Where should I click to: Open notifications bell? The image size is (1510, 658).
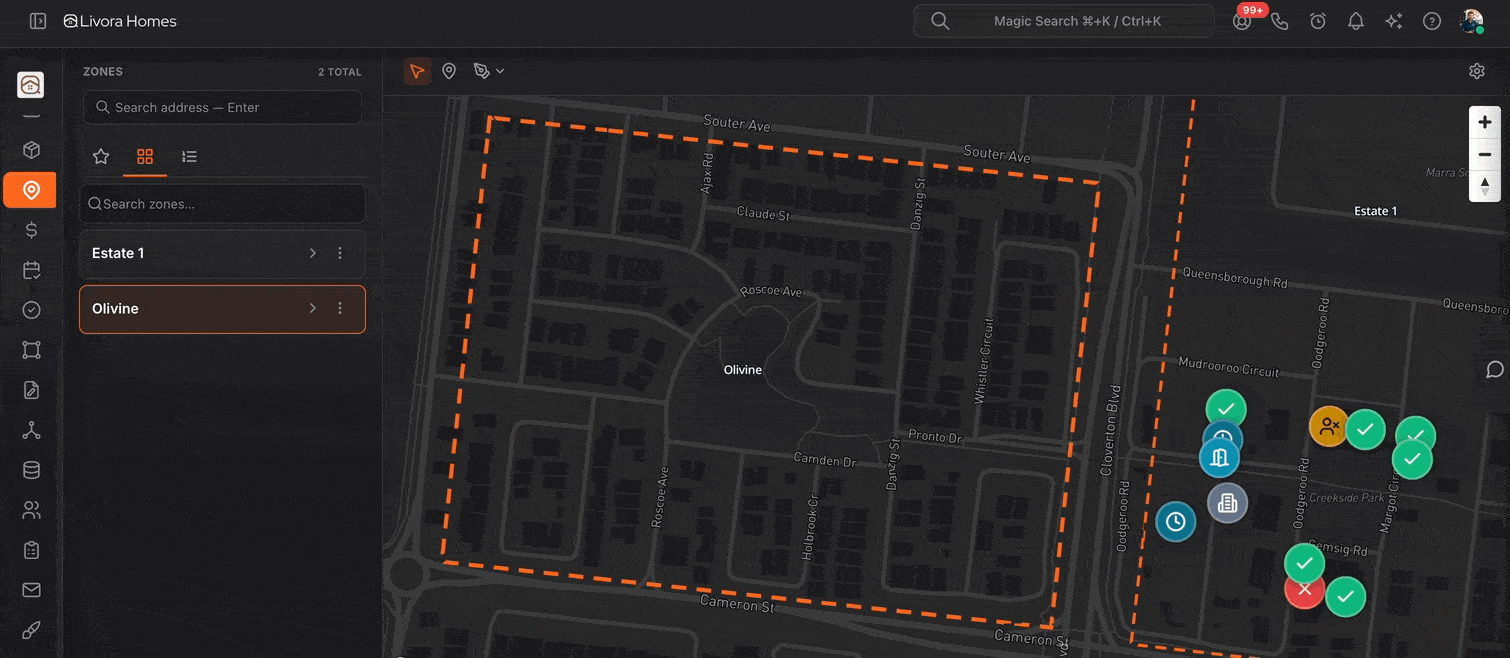pos(1356,21)
